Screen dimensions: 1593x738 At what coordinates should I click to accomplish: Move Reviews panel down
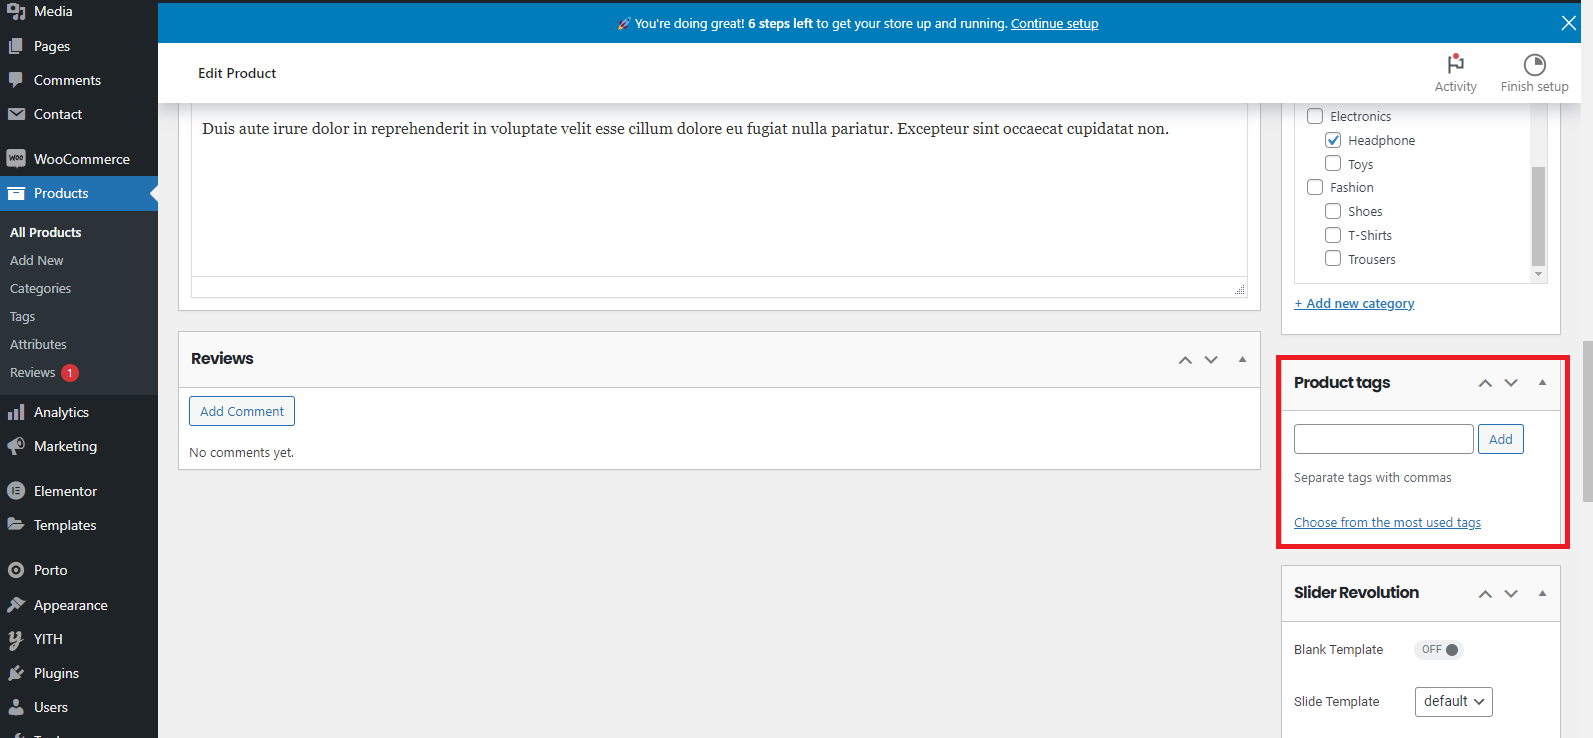tap(1211, 360)
